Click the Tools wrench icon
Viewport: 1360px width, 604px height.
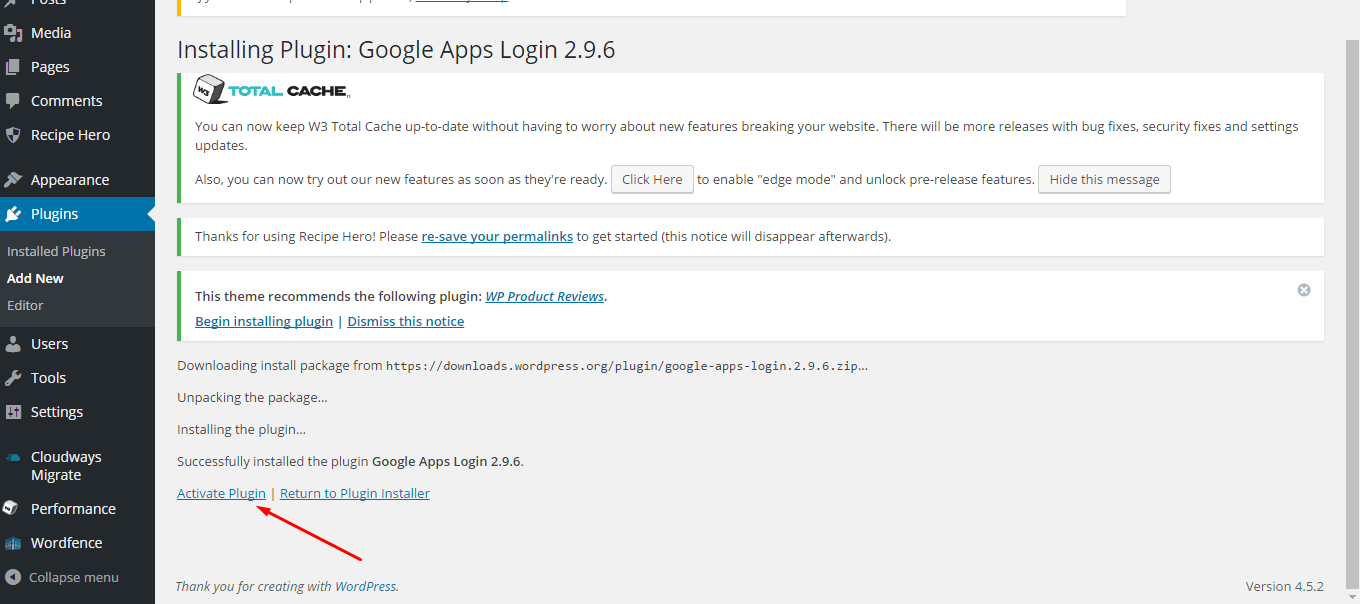[x=13, y=378]
